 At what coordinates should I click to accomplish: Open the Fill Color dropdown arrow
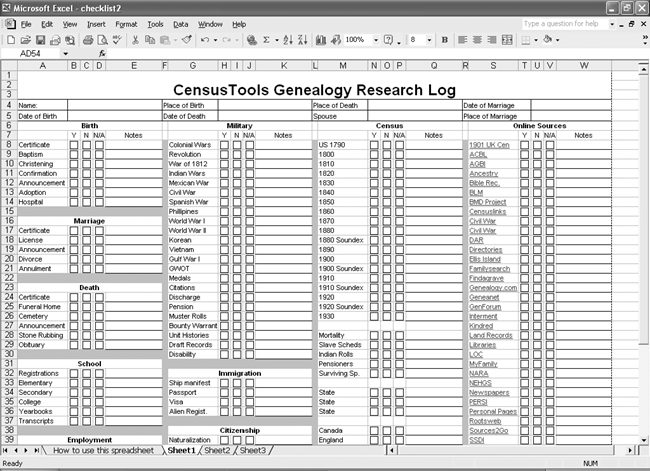(x=558, y=40)
